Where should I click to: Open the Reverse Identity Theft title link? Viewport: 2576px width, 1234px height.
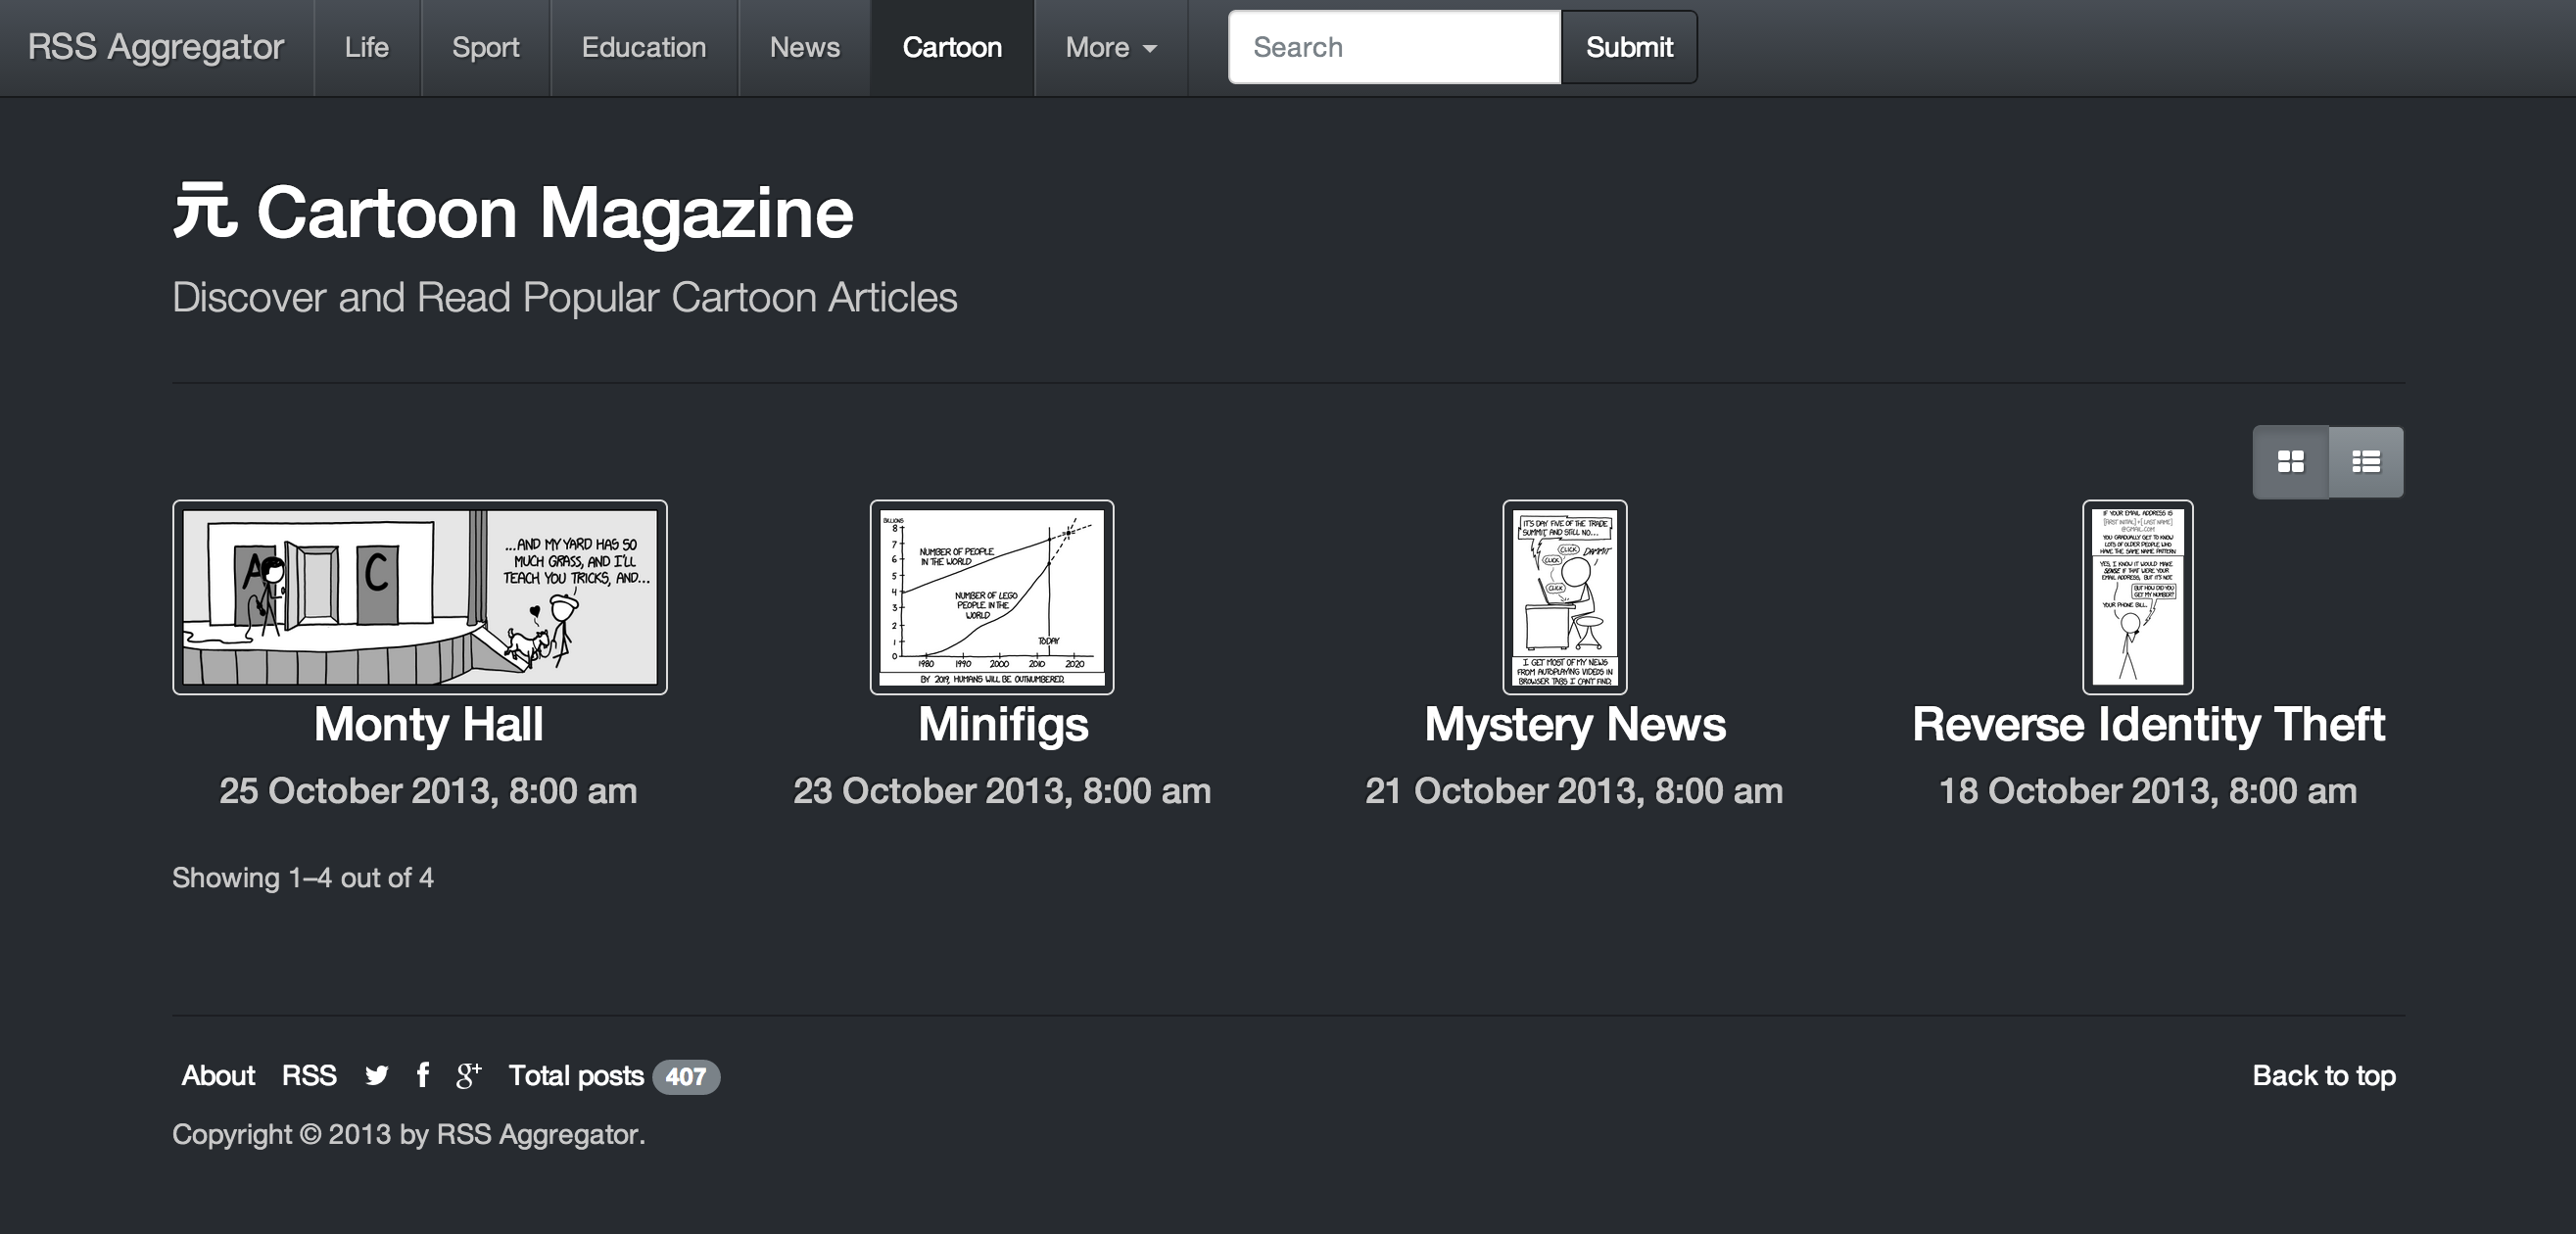tap(2148, 724)
